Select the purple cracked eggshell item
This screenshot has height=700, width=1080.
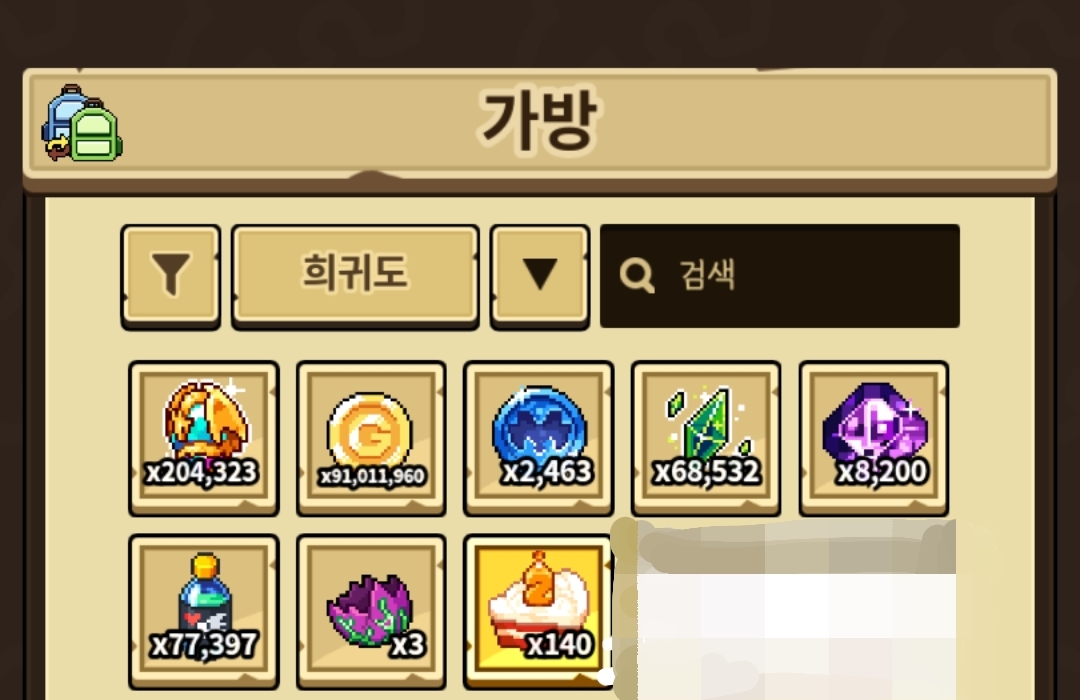pyautogui.click(x=371, y=612)
